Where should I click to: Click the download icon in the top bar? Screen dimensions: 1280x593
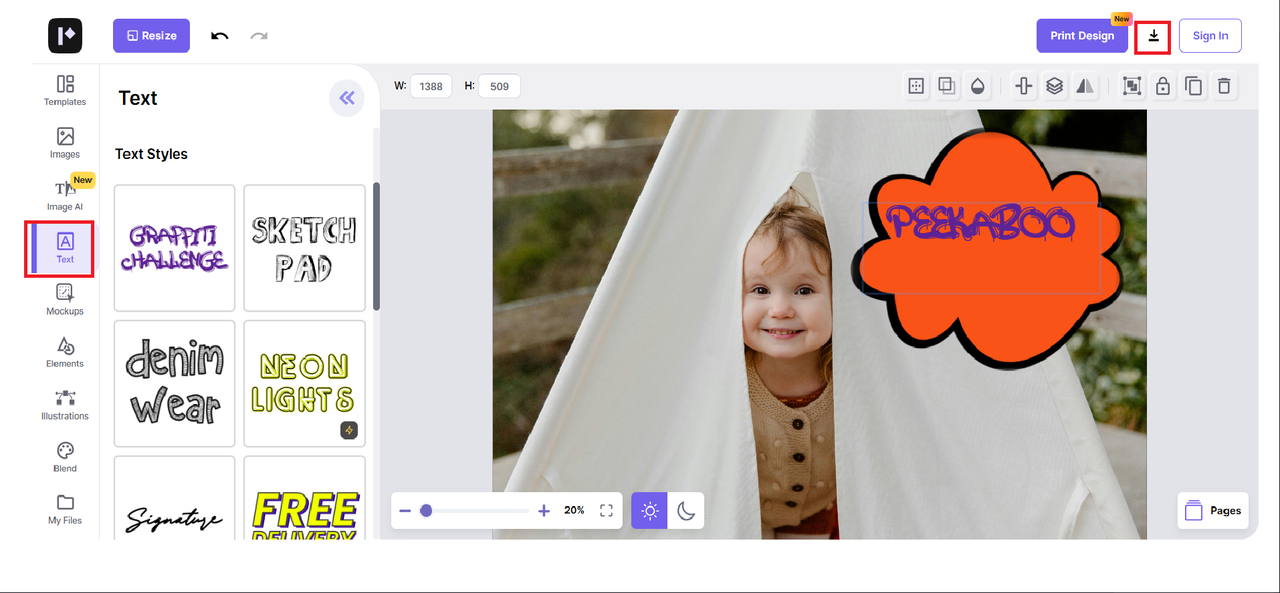pos(1153,36)
